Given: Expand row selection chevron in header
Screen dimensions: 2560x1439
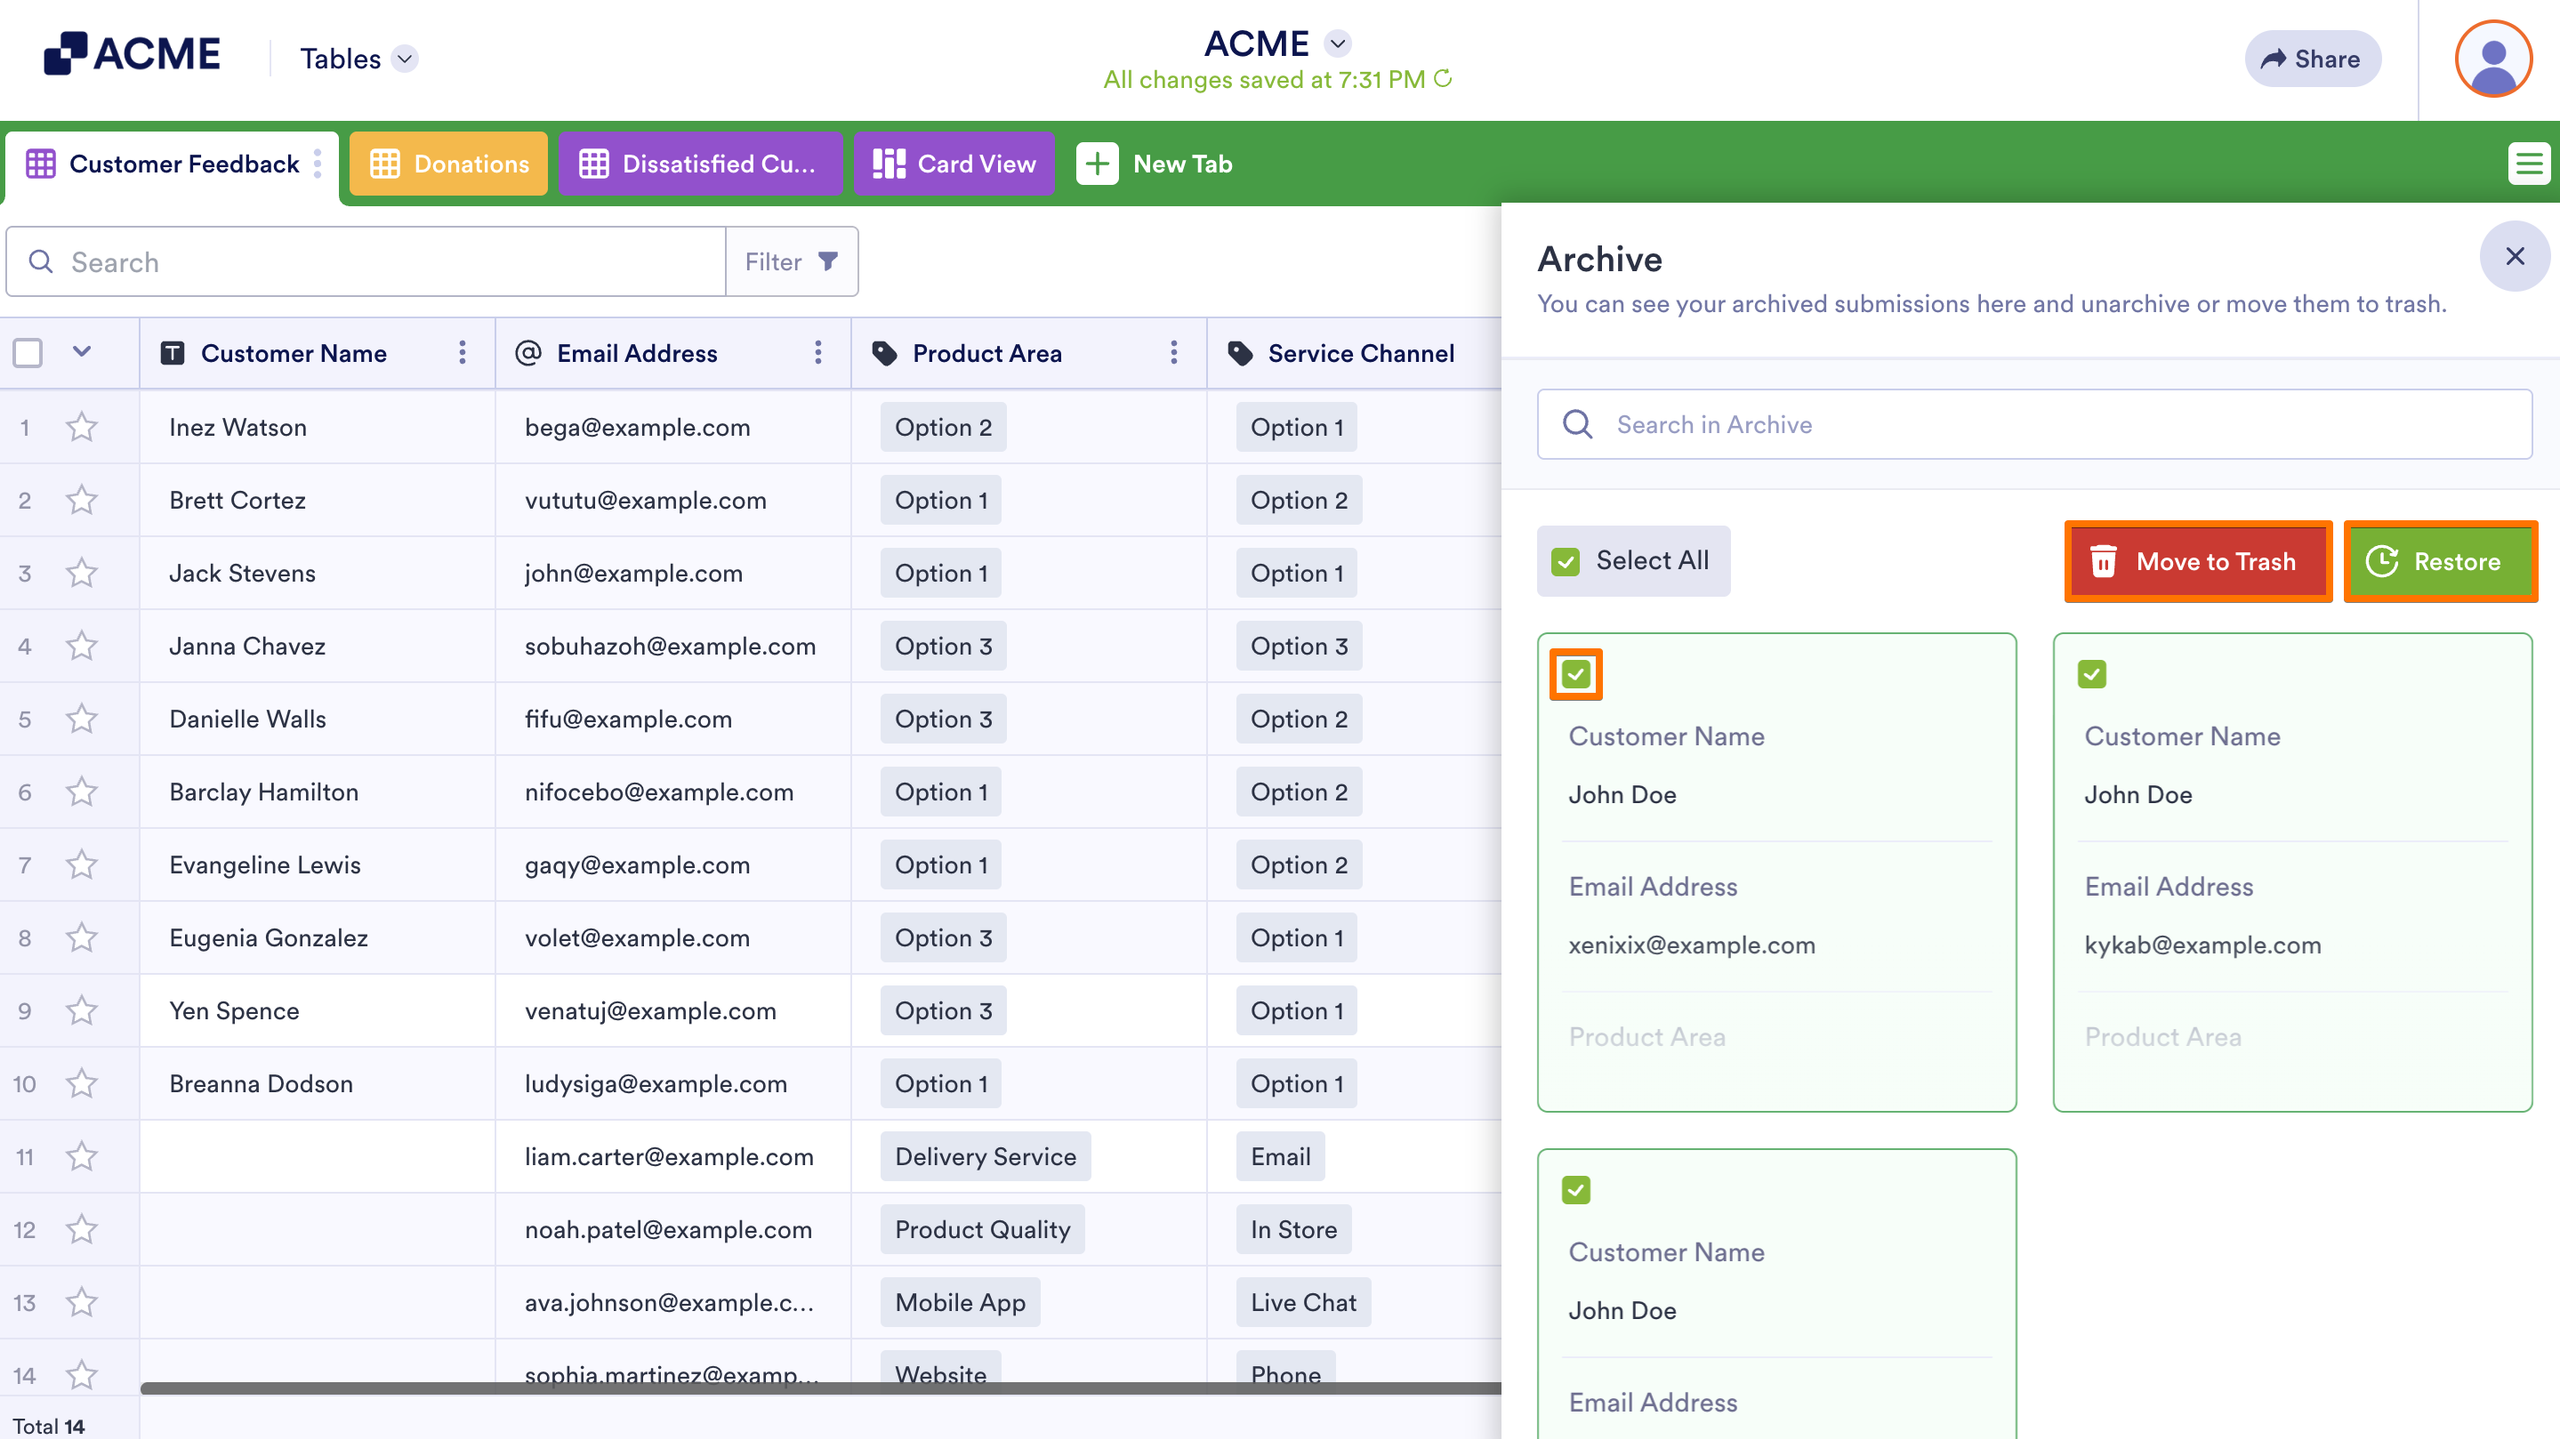Looking at the screenshot, I should tap(82, 351).
